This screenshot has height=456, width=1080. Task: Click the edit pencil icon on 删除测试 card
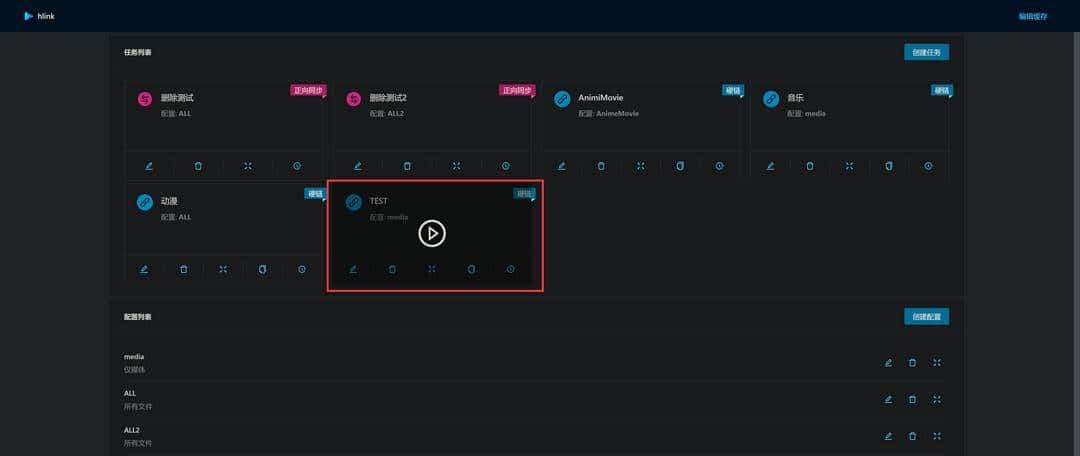pos(149,166)
